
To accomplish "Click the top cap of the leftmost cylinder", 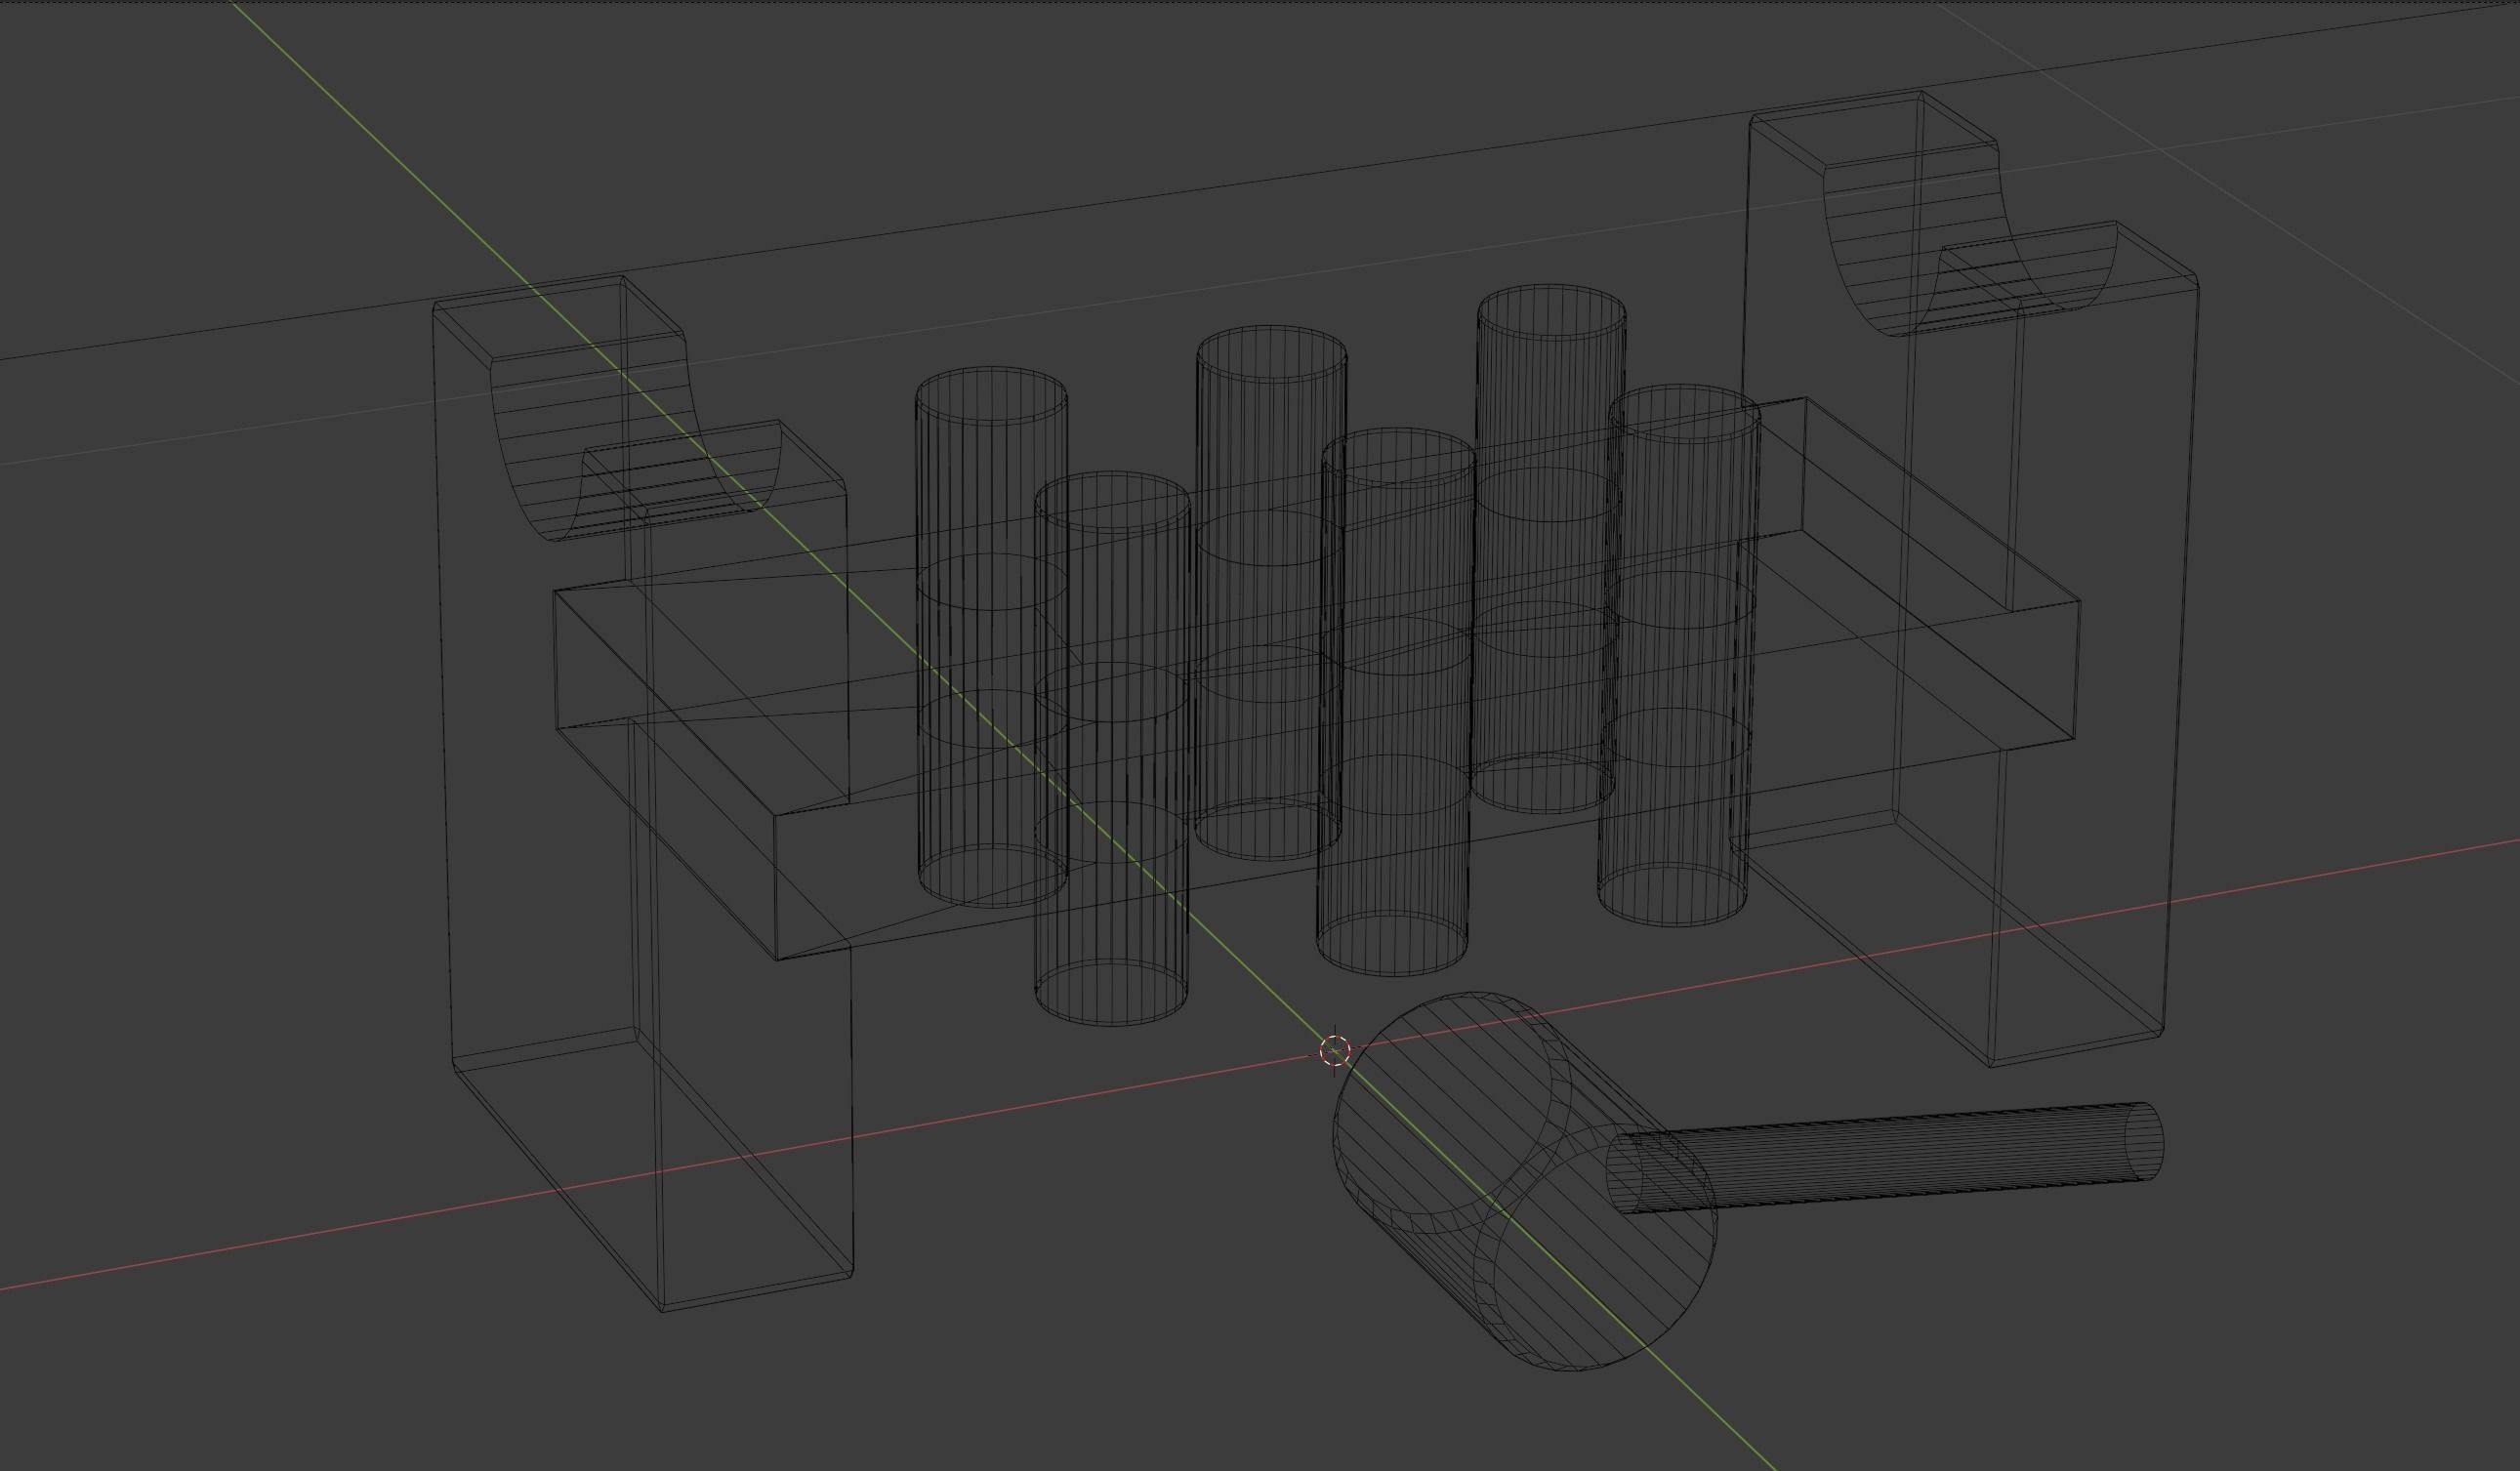I will point(990,394).
